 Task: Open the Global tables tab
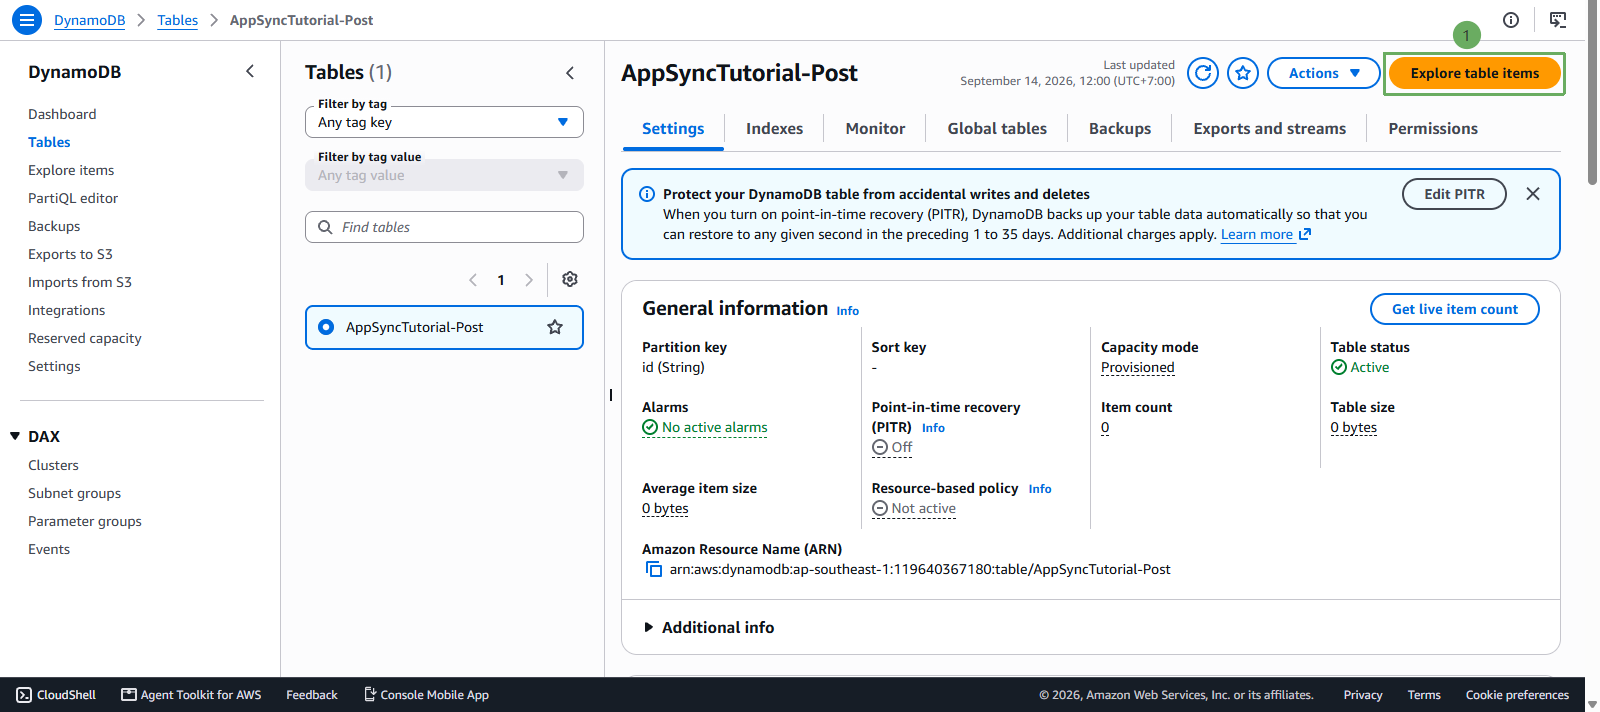[997, 128]
